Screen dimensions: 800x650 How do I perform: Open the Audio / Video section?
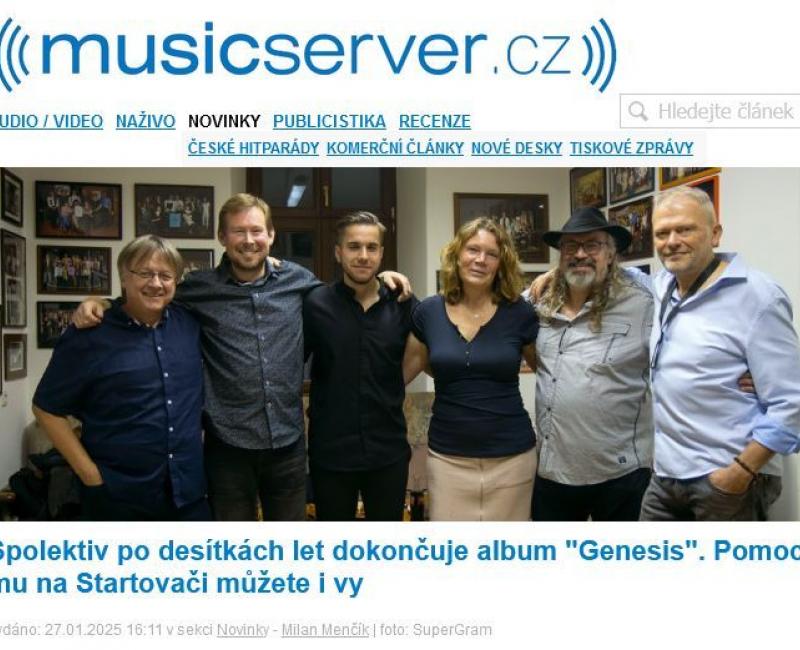click(x=51, y=121)
